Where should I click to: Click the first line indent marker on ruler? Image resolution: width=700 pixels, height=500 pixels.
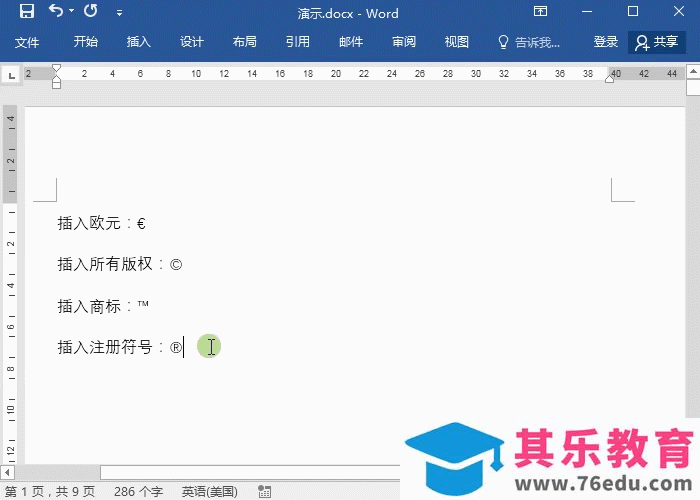click(x=56, y=68)
